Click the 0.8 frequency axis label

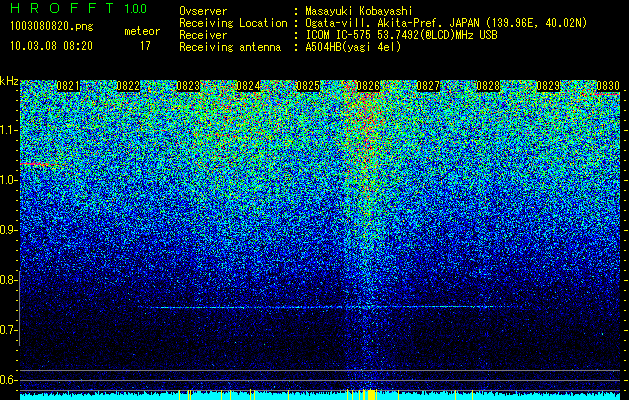coord(8,280)
